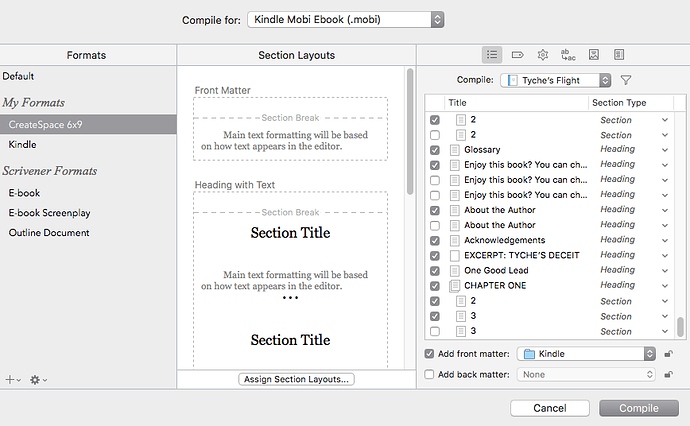Open the Compile for format dropdown
Viewport: 690px width, 426px height.
click(x=346, y=19)
